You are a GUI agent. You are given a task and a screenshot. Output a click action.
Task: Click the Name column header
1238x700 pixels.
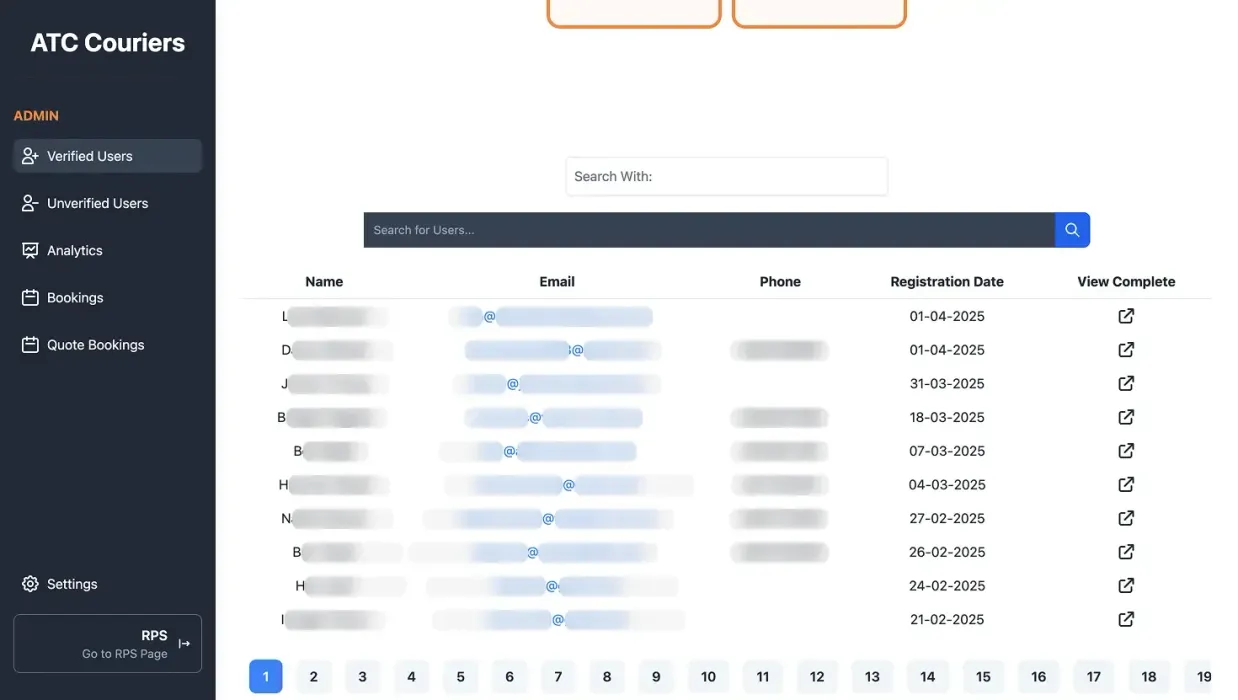(324, 282)
